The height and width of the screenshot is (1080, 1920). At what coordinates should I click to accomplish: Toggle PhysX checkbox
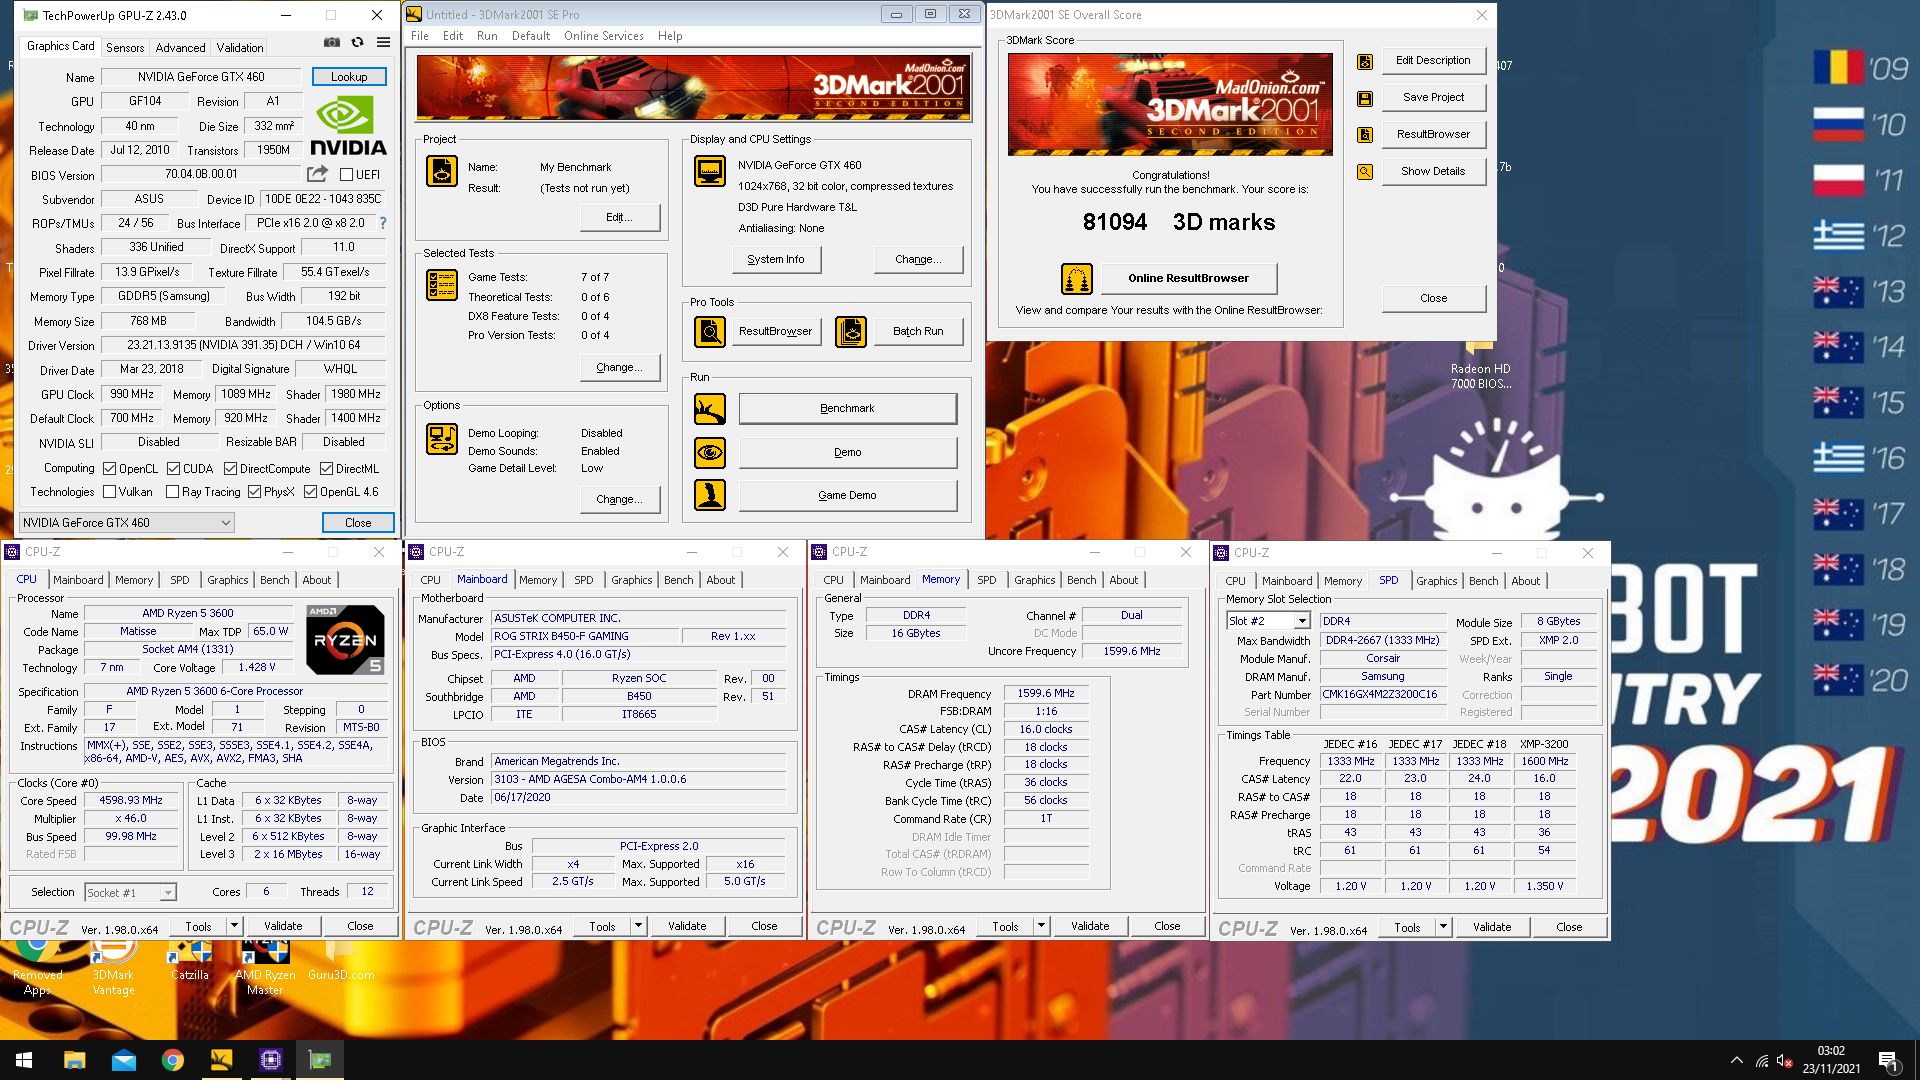(255, 491)
